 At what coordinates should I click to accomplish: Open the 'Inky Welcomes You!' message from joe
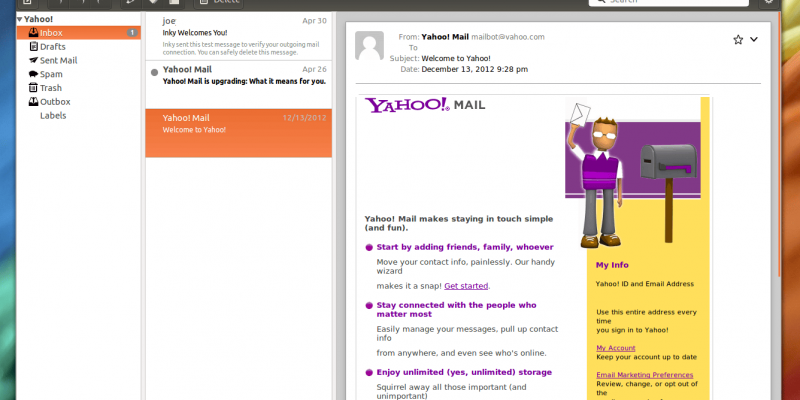(x=238, y=36)
